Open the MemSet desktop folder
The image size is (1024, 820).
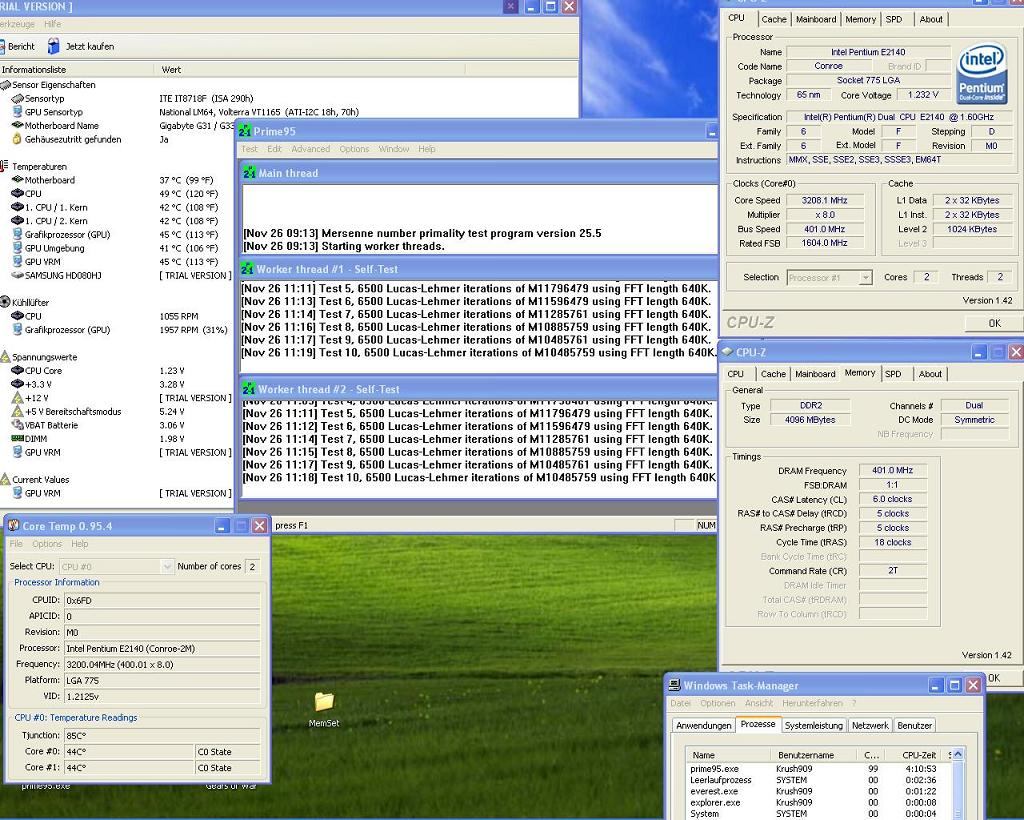324,702
